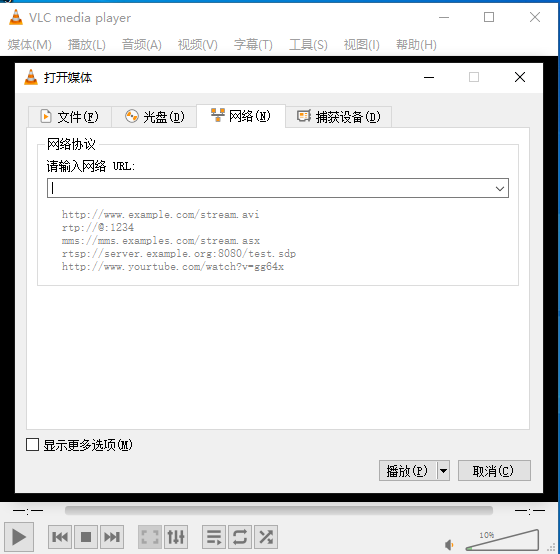Screen dimensions: 560x554
Task: Skip to previous media track
Action: pos(60,536)
